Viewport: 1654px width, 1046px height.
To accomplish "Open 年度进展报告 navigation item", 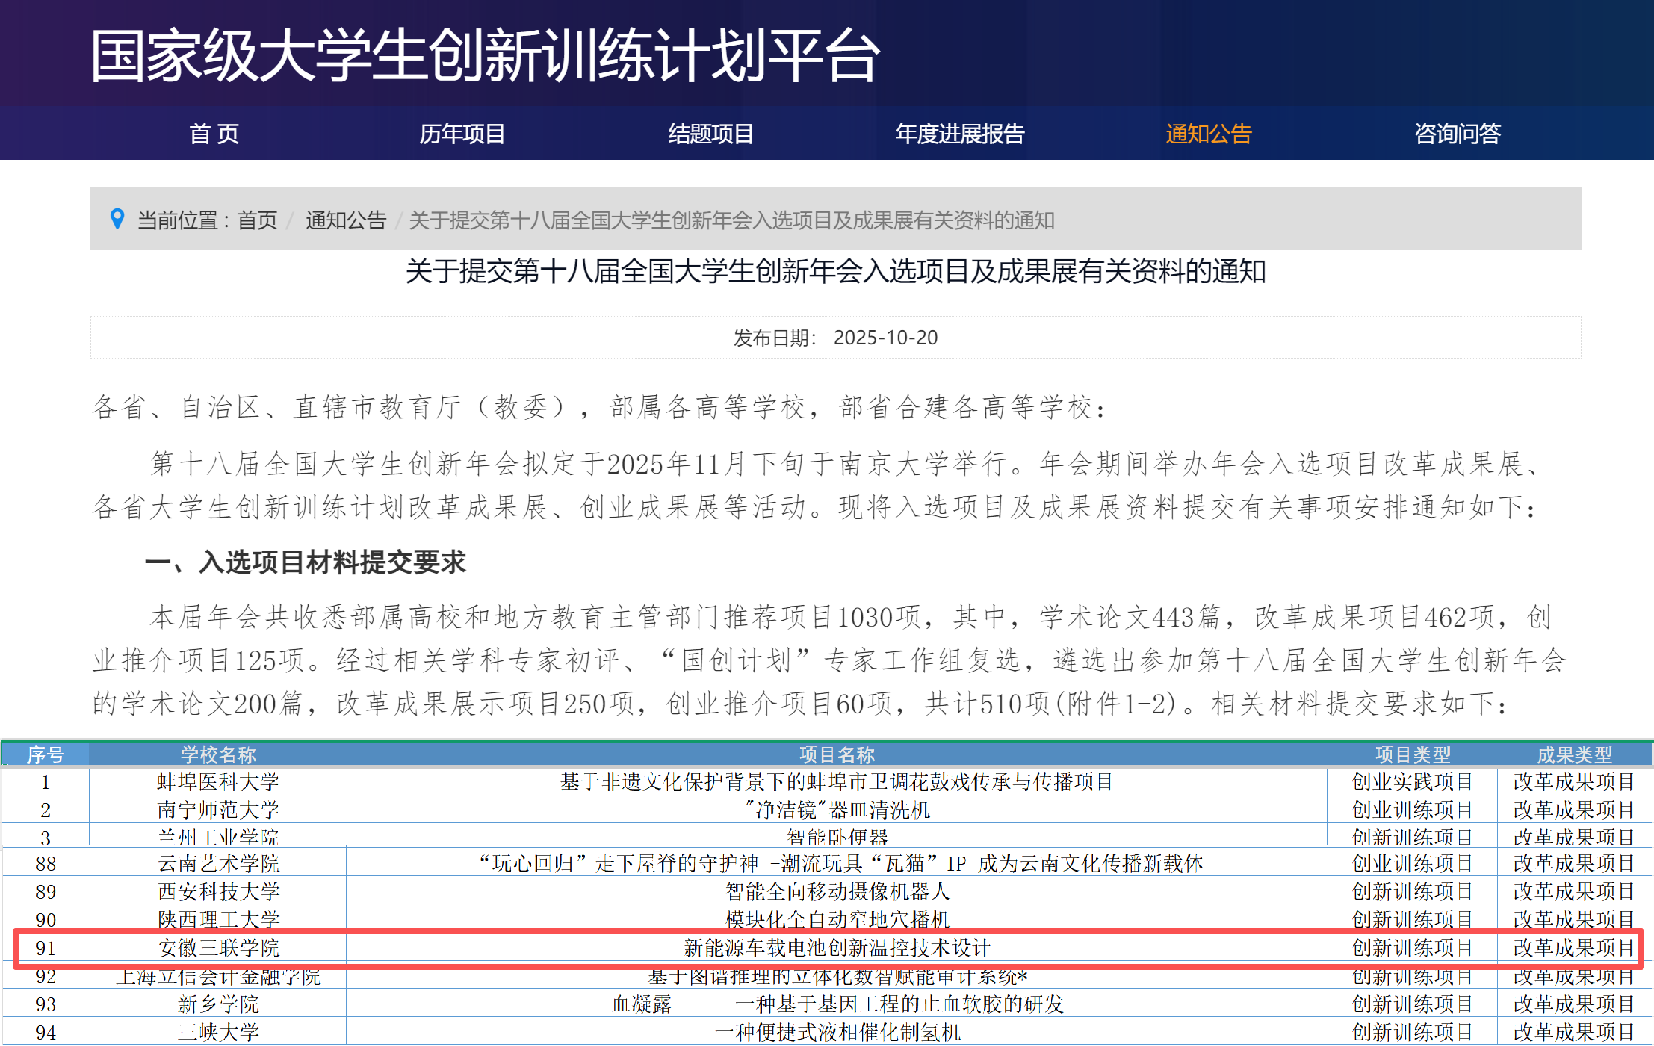I will (960, 134).
